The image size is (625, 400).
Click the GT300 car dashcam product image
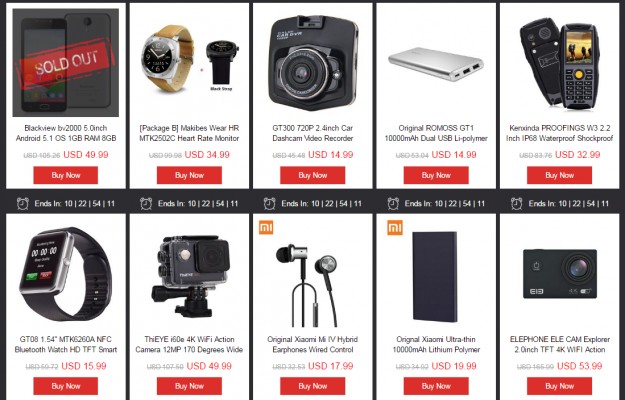tap(313, 63)
